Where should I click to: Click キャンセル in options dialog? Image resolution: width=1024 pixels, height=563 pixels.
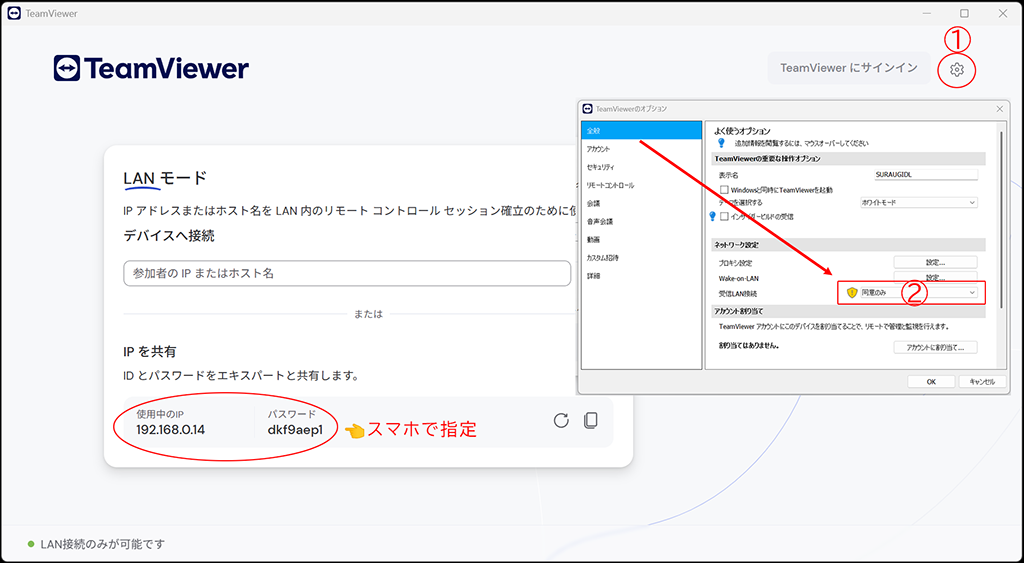[x=982, y=381]
